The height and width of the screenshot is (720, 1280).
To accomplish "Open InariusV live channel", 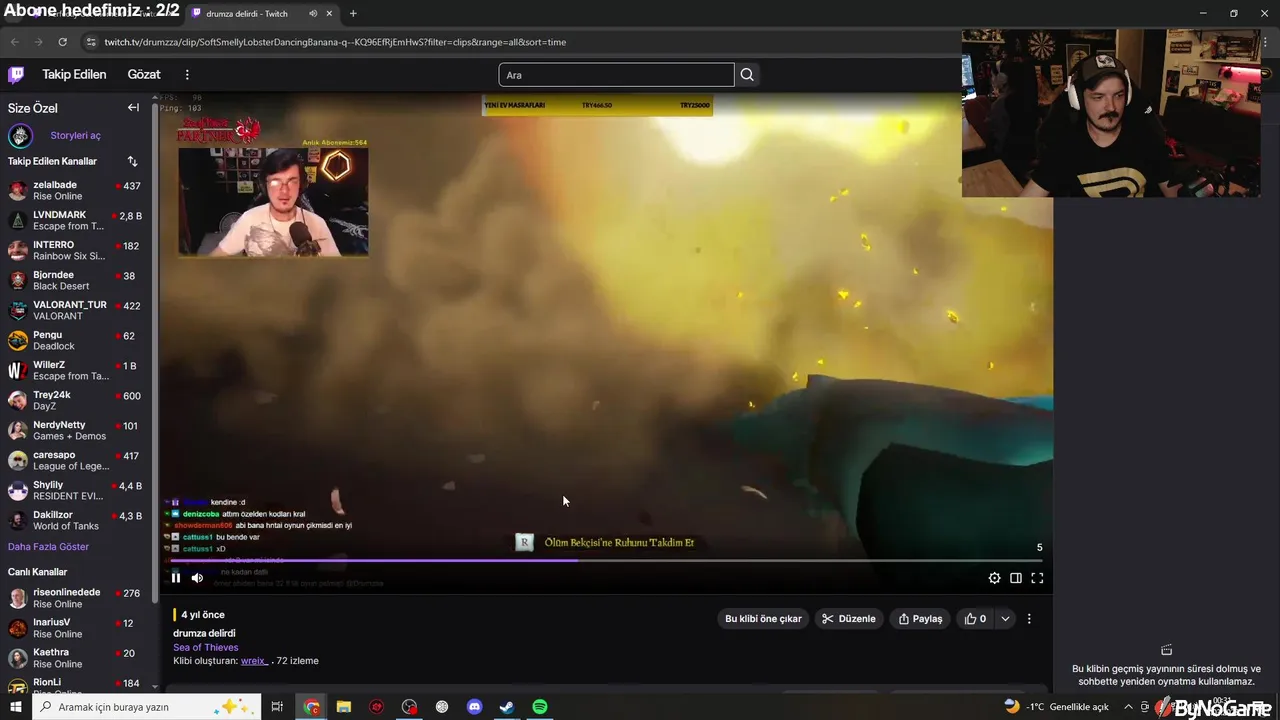I will pyautogui.click(x=75, y=628).
